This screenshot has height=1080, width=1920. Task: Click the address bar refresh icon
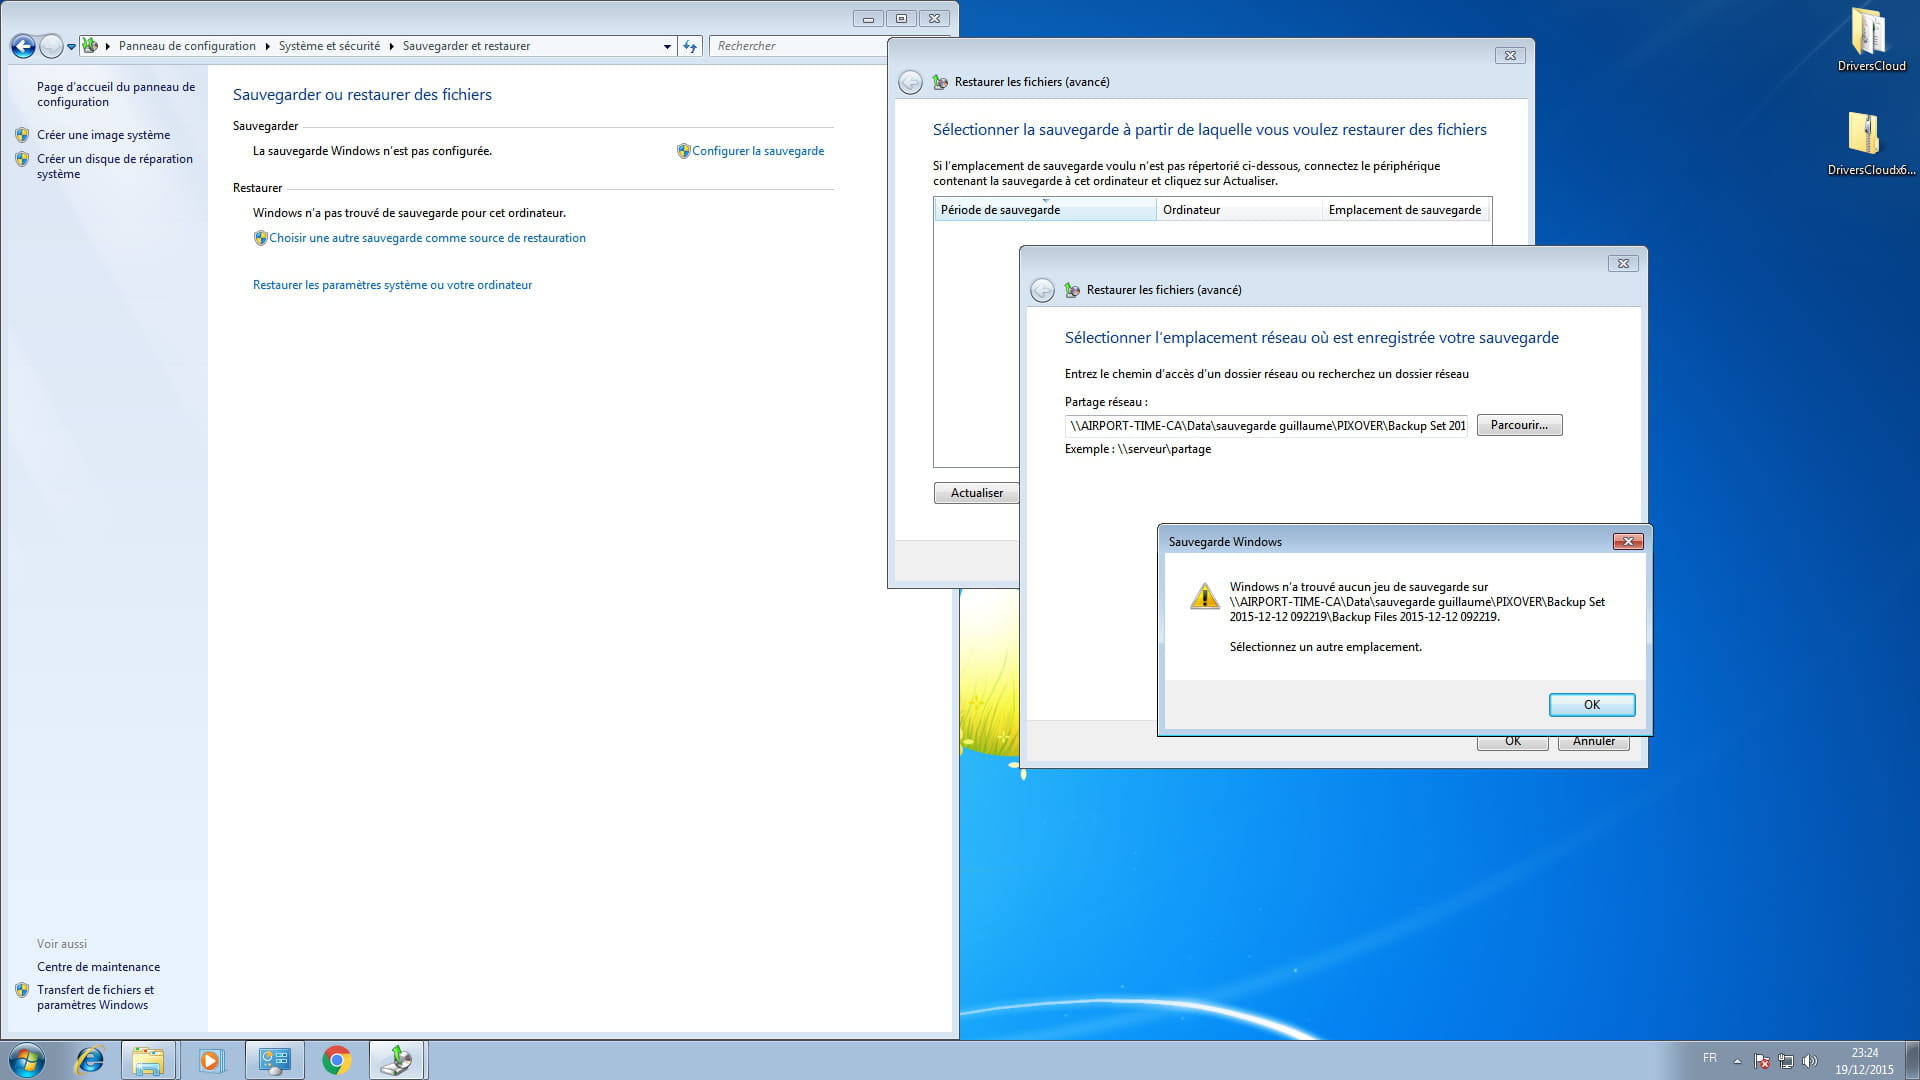click(690, 46)
